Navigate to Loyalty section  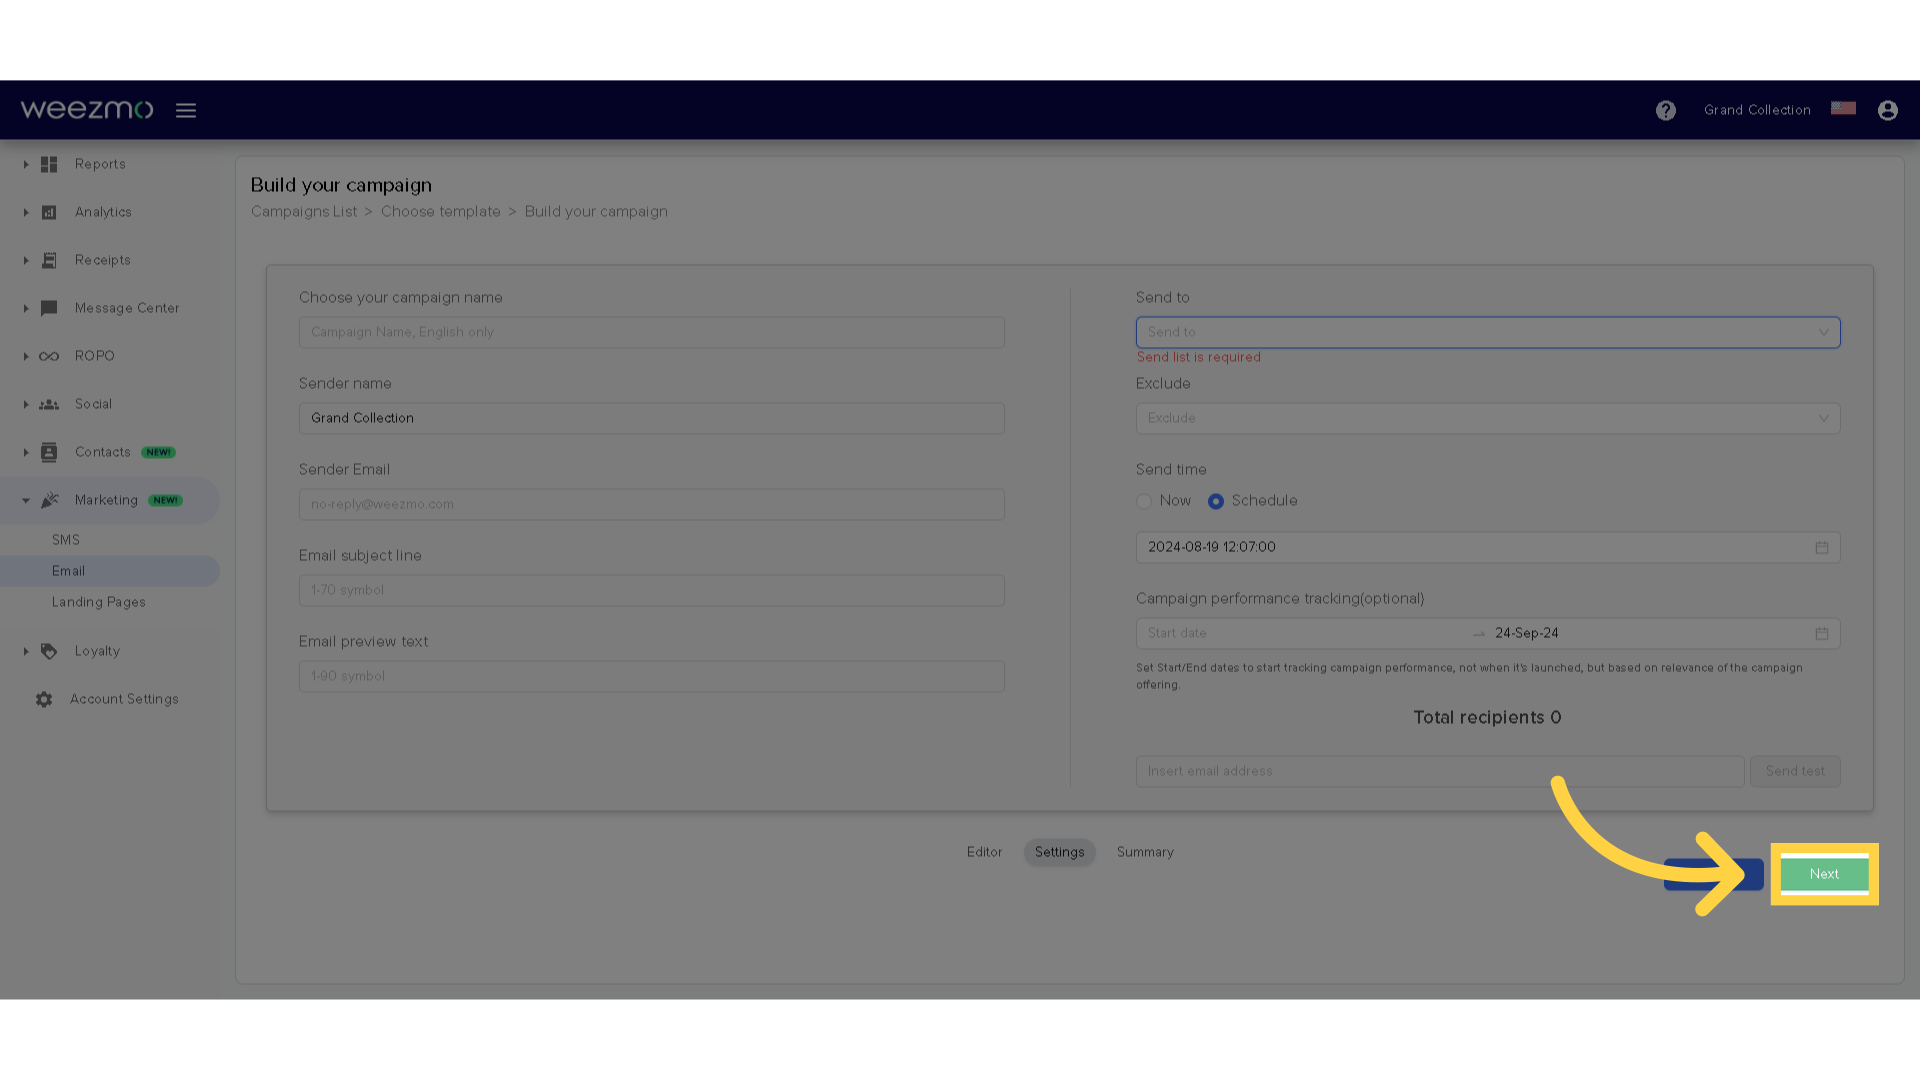pos(96,650)
